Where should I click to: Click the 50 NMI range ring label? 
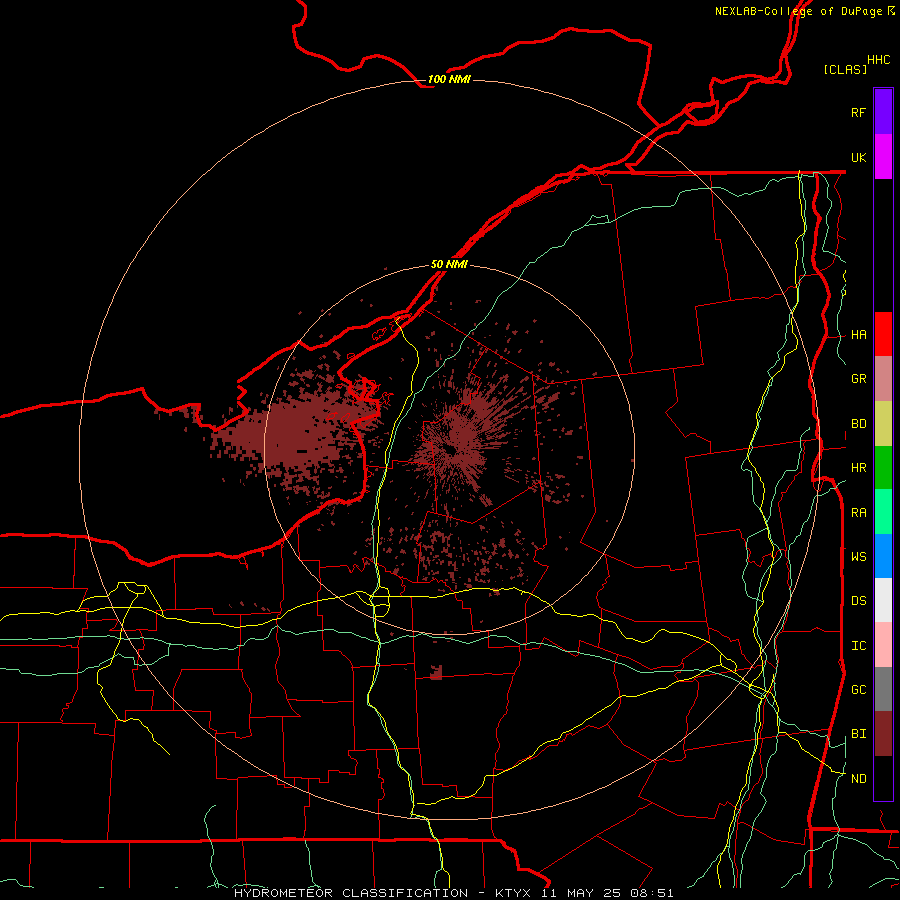pos(449,264)
